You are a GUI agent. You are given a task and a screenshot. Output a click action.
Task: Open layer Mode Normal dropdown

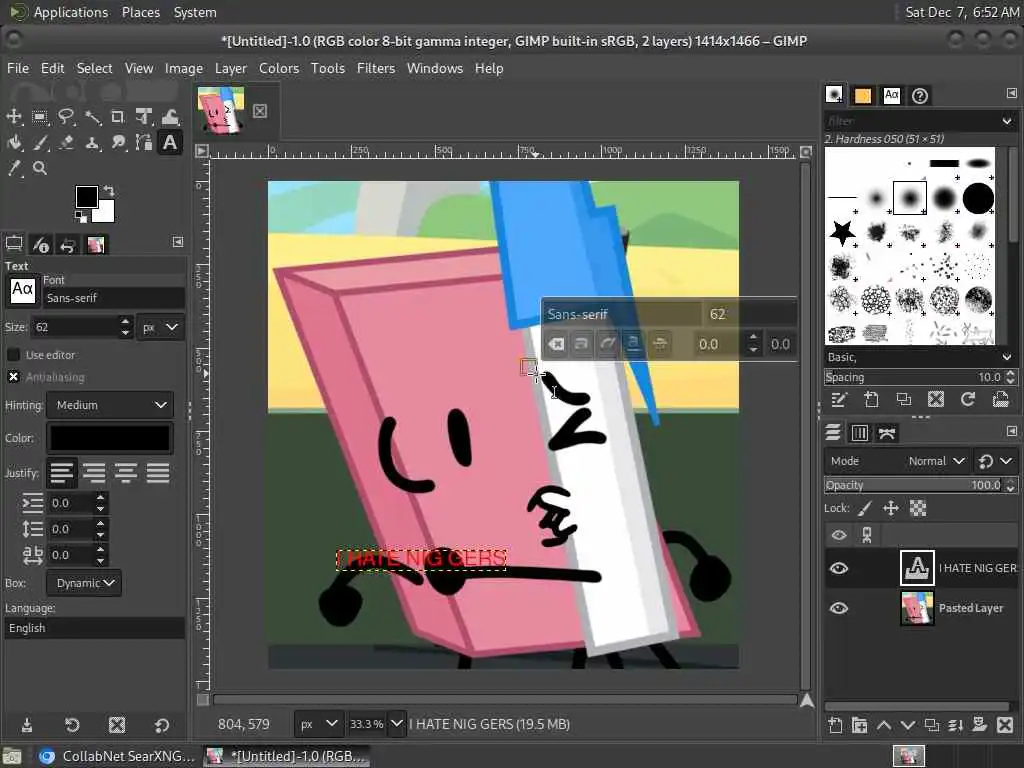pyautogui.click(x=897, y=461)
